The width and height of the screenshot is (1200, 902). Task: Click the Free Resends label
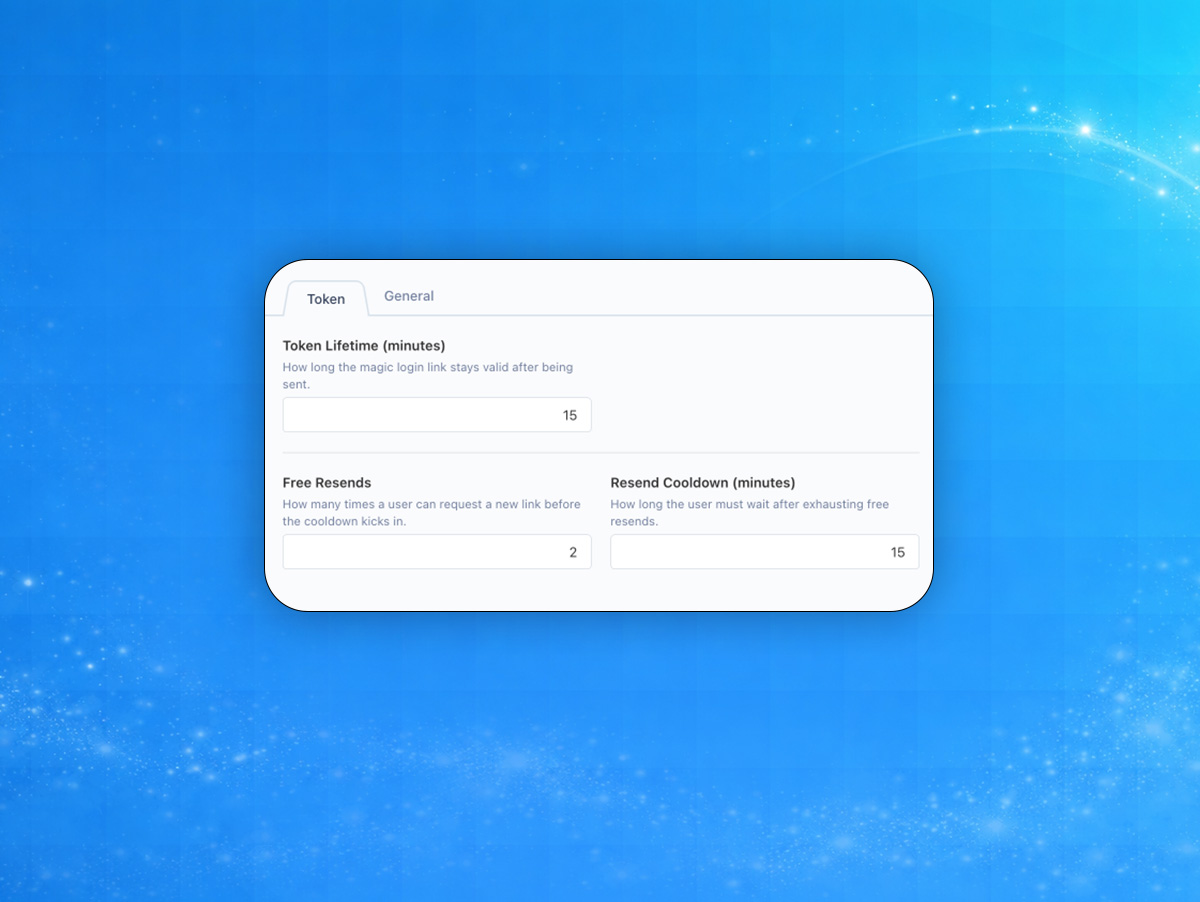327,483
